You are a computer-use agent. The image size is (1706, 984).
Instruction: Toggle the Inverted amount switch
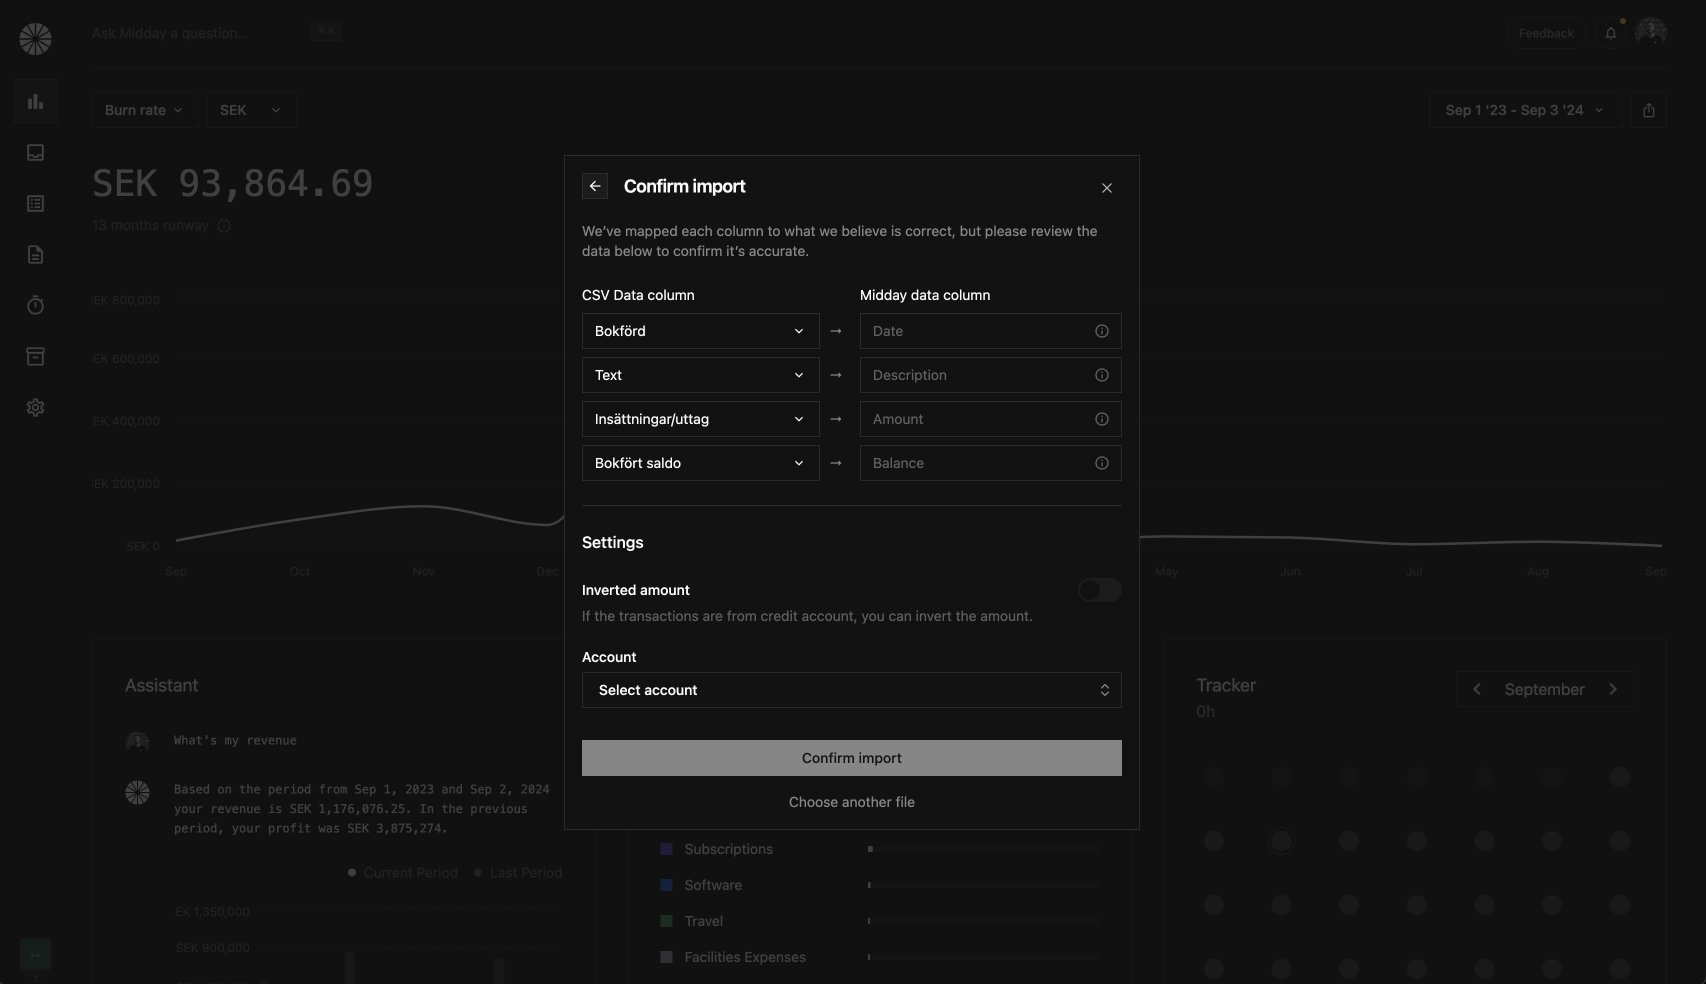click(1099, 590)
